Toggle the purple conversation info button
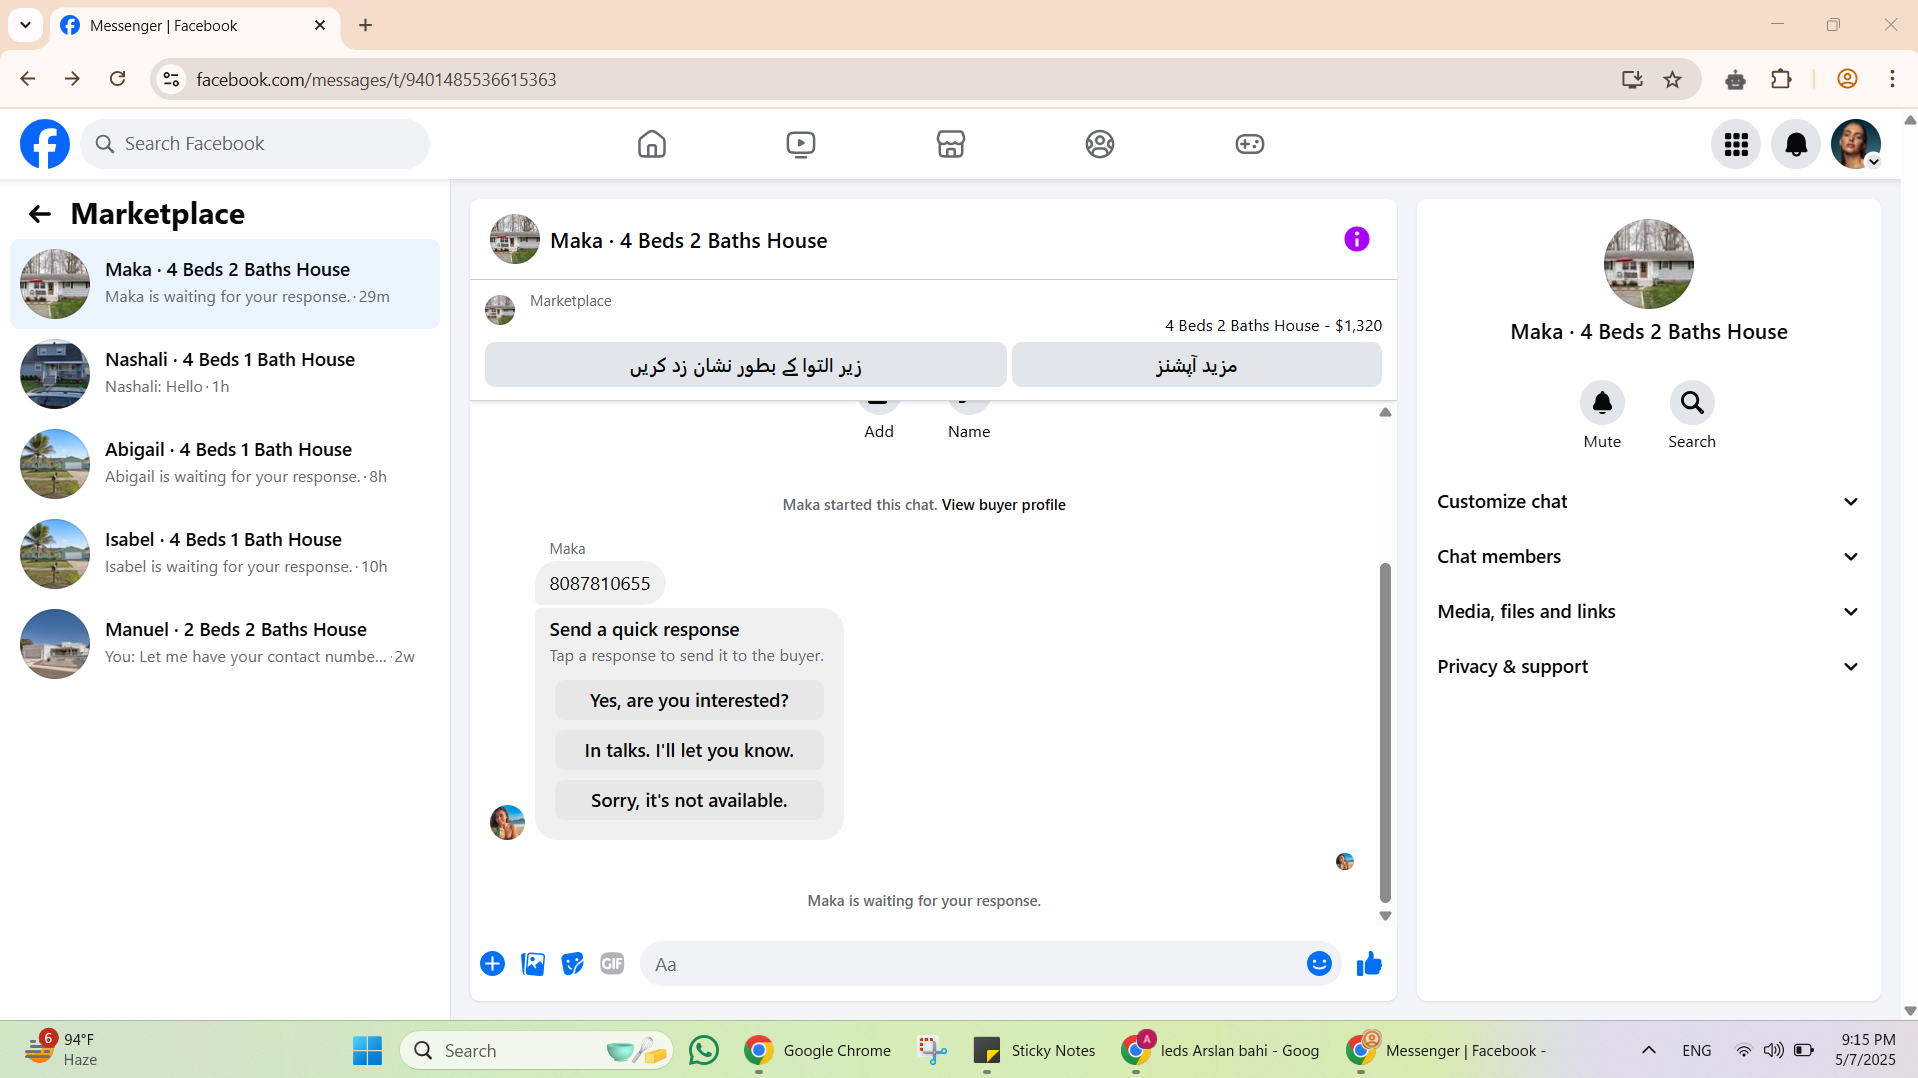 pyautogui.click(x=1356, y=239)
